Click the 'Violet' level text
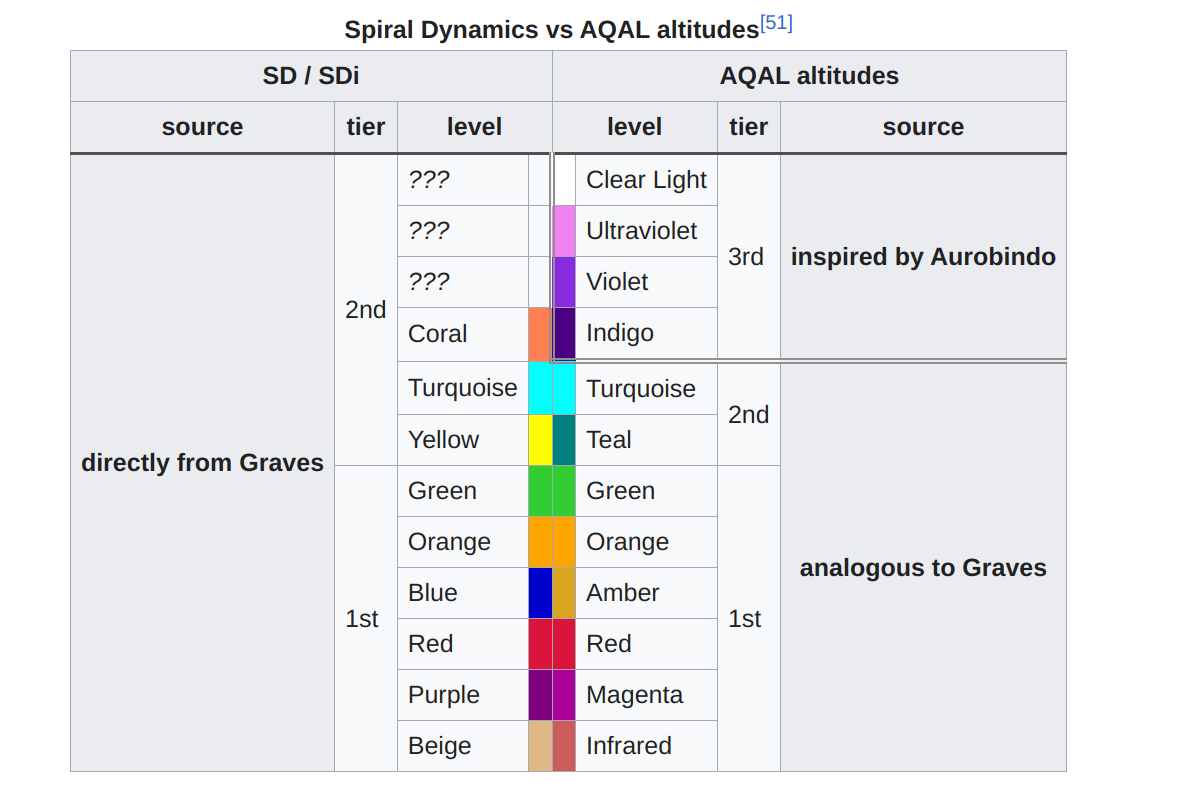This screenshot has height=789, width=1183. (x=617, y=282)
